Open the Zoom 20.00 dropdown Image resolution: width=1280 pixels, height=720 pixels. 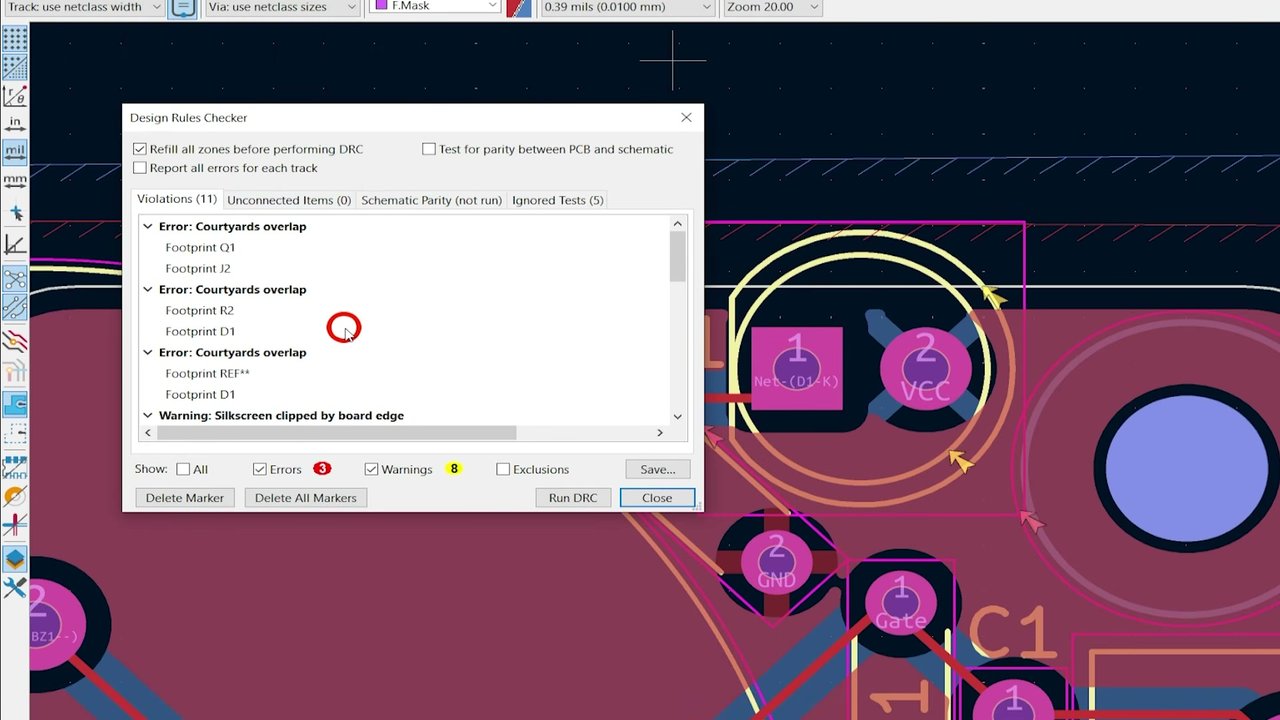(x=772, y=7)
